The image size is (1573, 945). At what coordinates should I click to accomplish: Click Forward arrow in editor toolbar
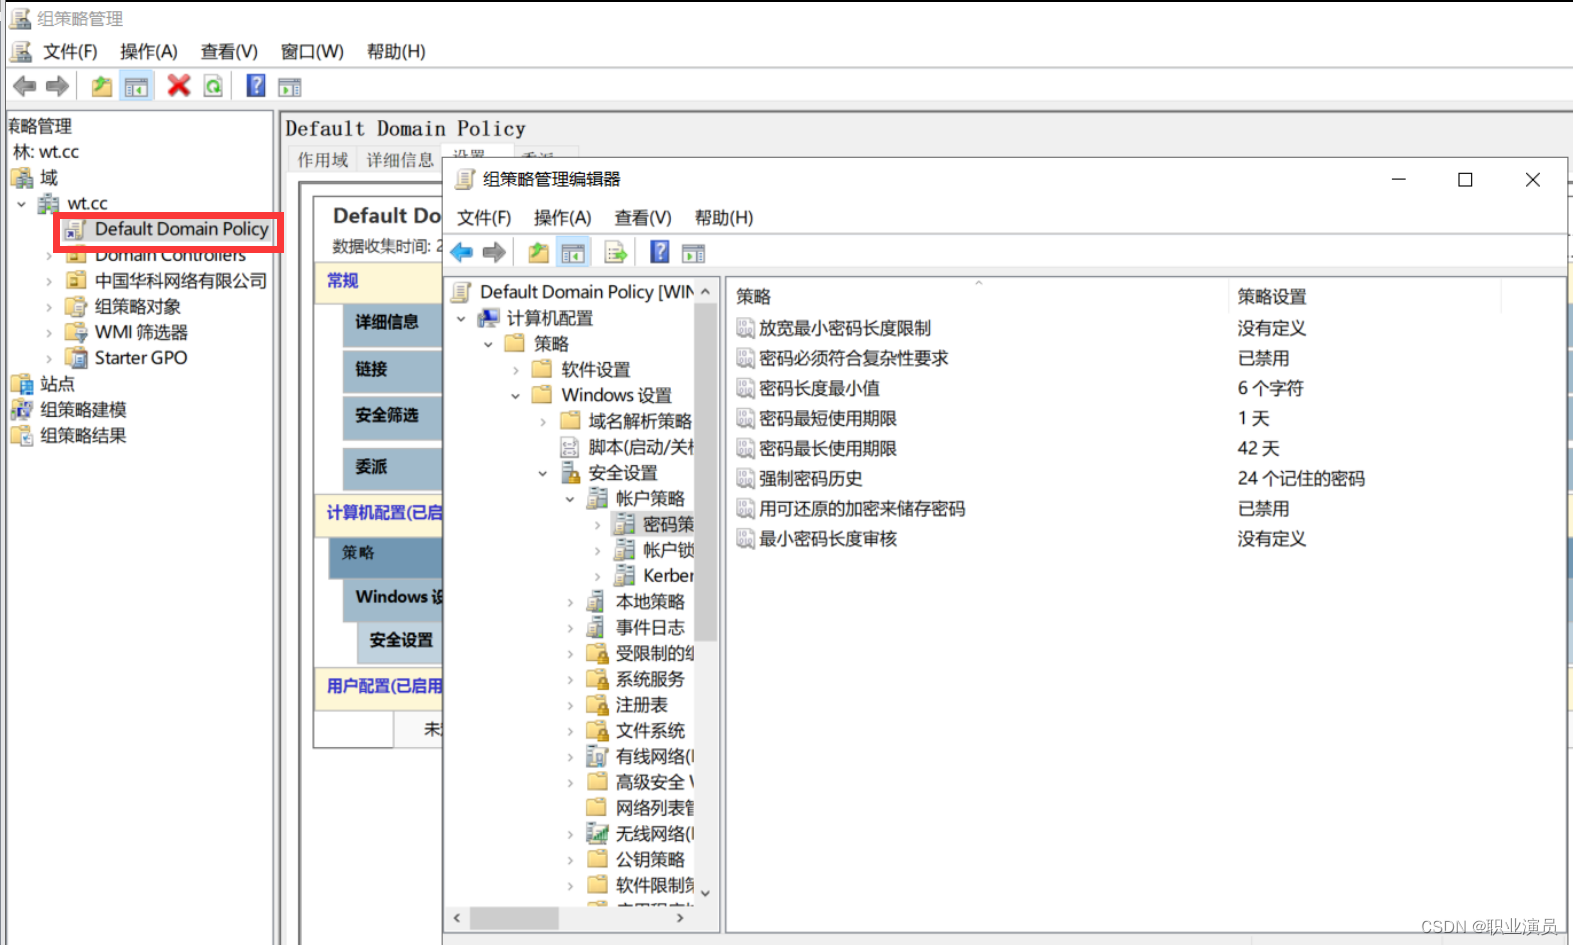point(494,252)
